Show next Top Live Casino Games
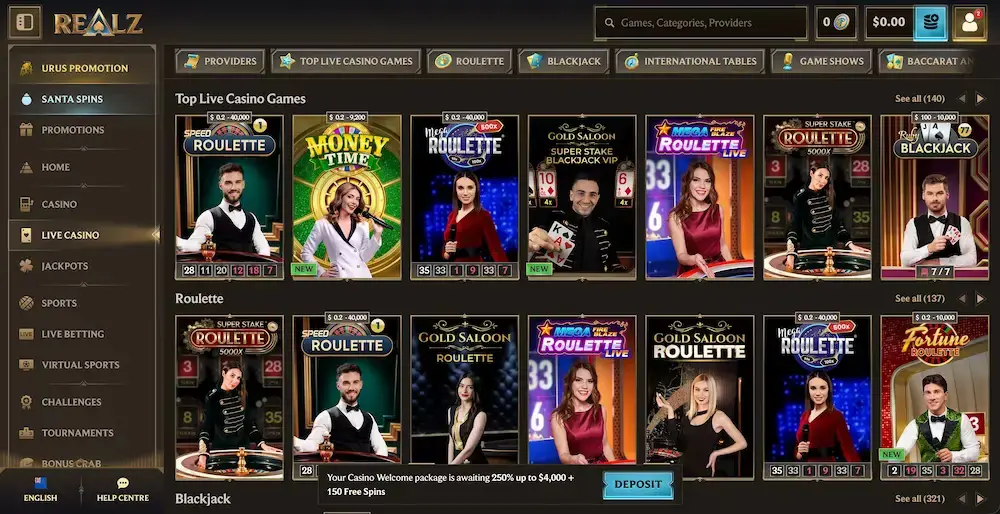1000x514 pixels. pyautogui.click(x=980, y=99)
